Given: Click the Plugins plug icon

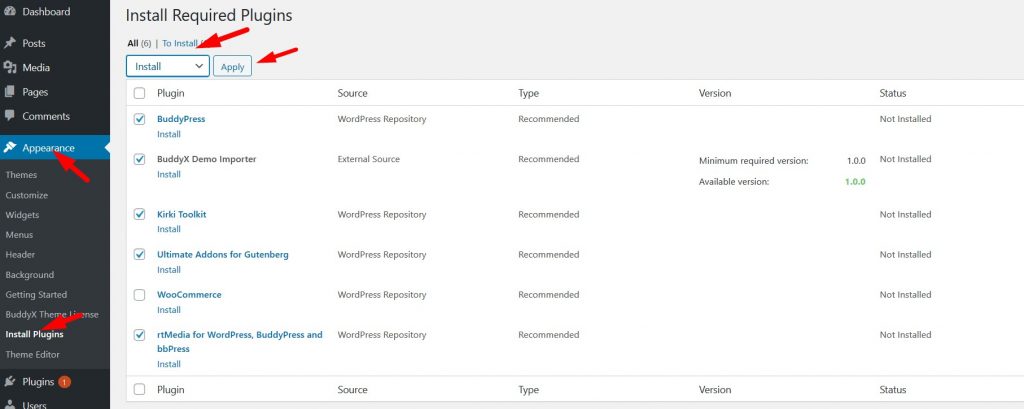Looking at the screenshot, I should (x=10, y=382).
